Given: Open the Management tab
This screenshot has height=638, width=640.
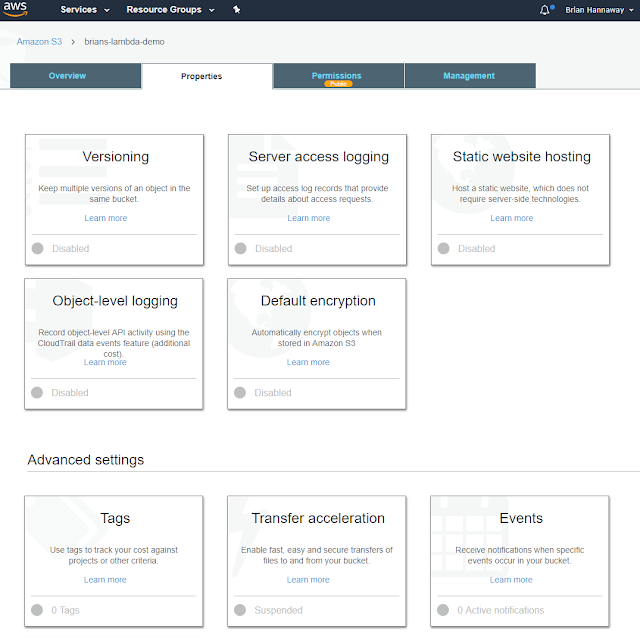Looking at the screenshot, I should click(x=470, y=76).
